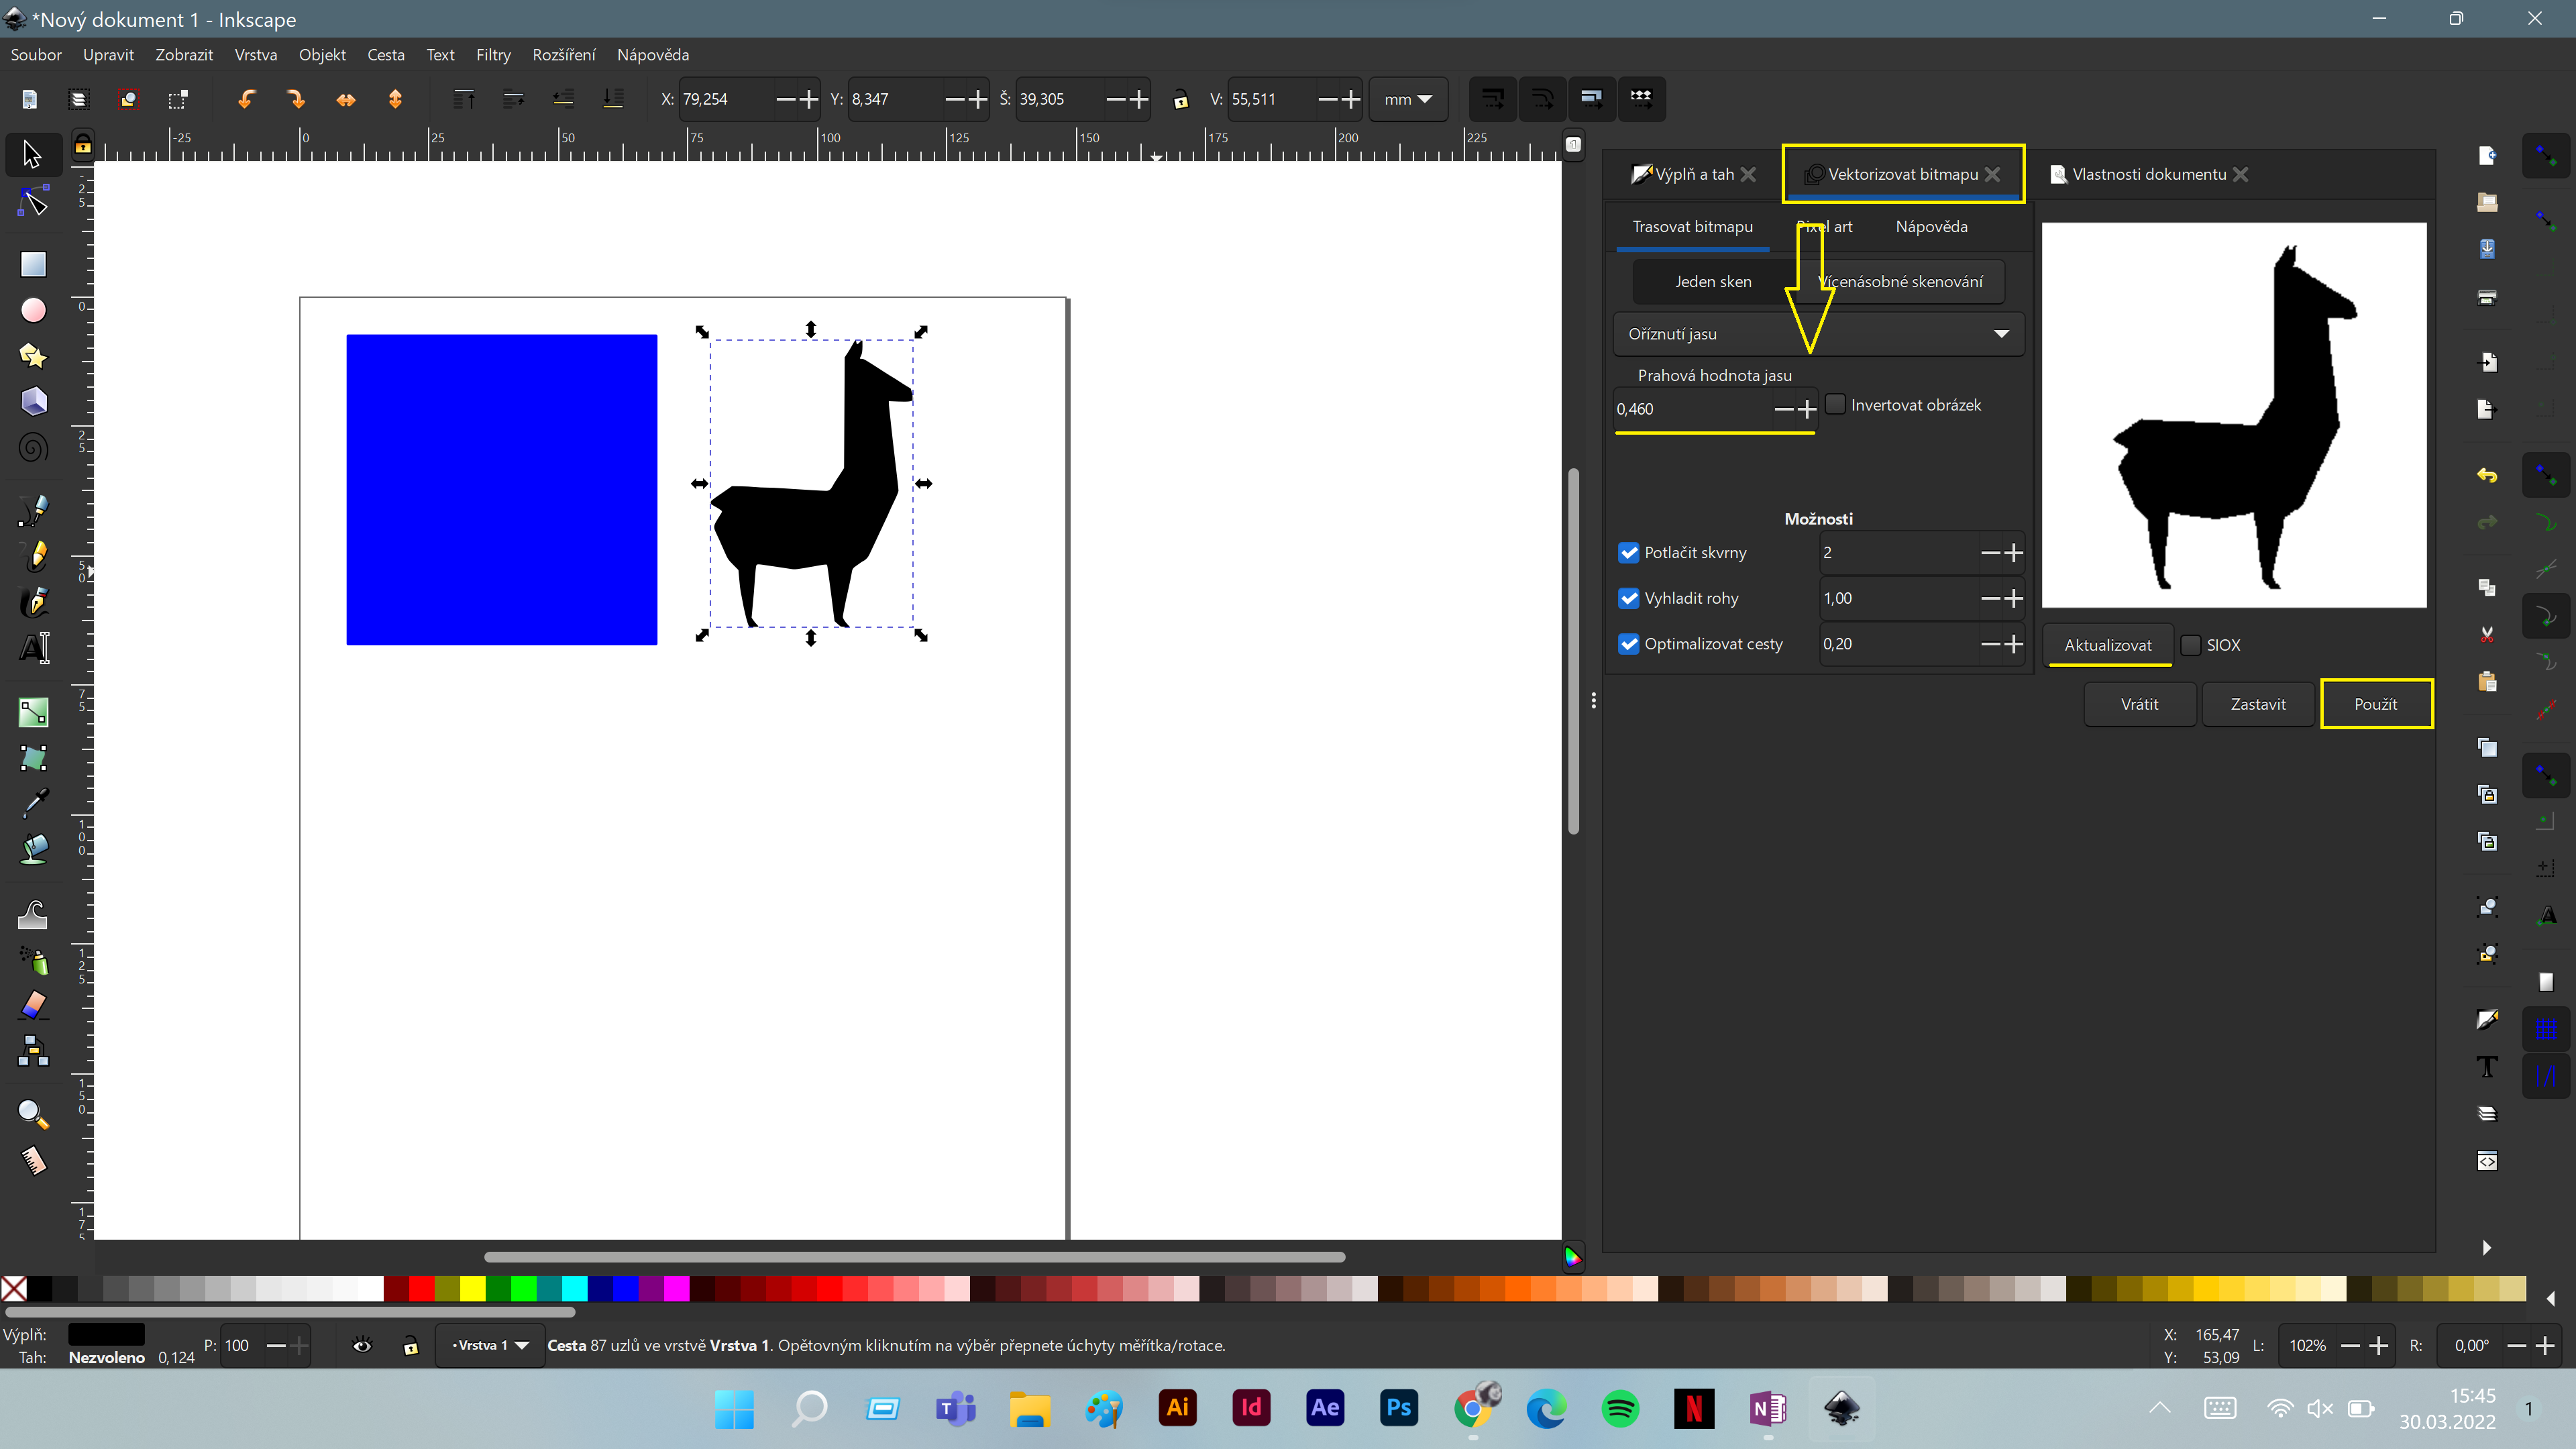Image resolution: width=2576 pixels, height=1449 pixels.
Task: Enable Invertovat obrázek checkbox
Action: point(1835,404)
